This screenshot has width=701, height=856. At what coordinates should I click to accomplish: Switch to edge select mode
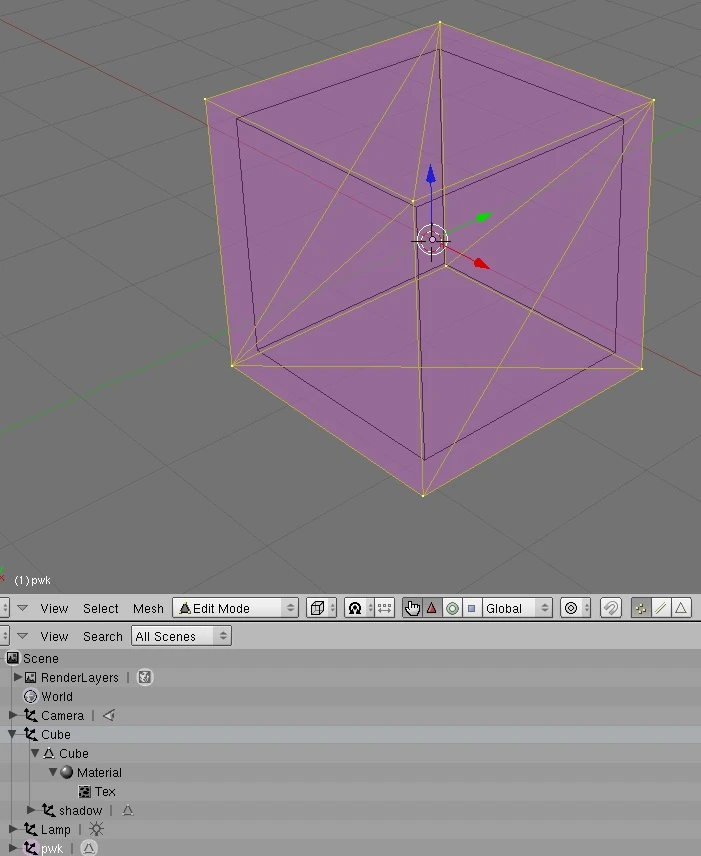[x=661, y=608]
